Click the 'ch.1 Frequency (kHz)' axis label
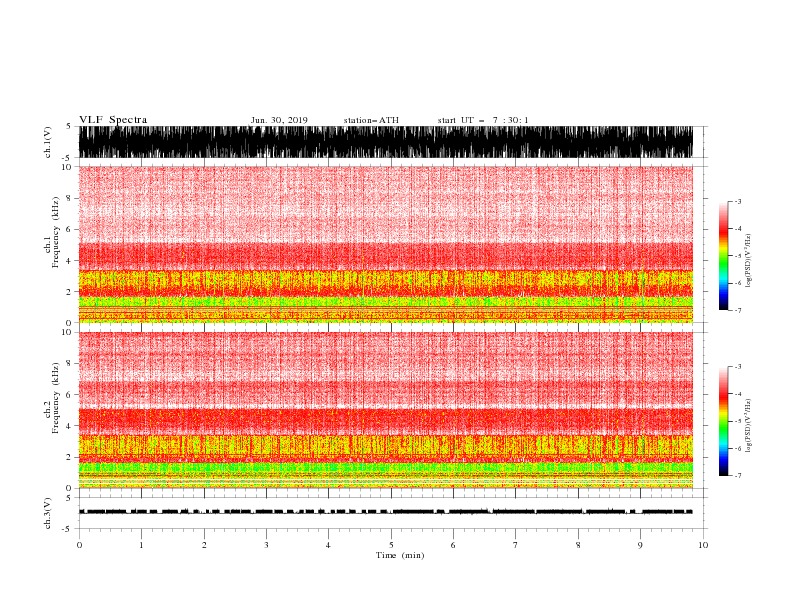The width and height of the screenshot is (792, 612). point(51,232)
